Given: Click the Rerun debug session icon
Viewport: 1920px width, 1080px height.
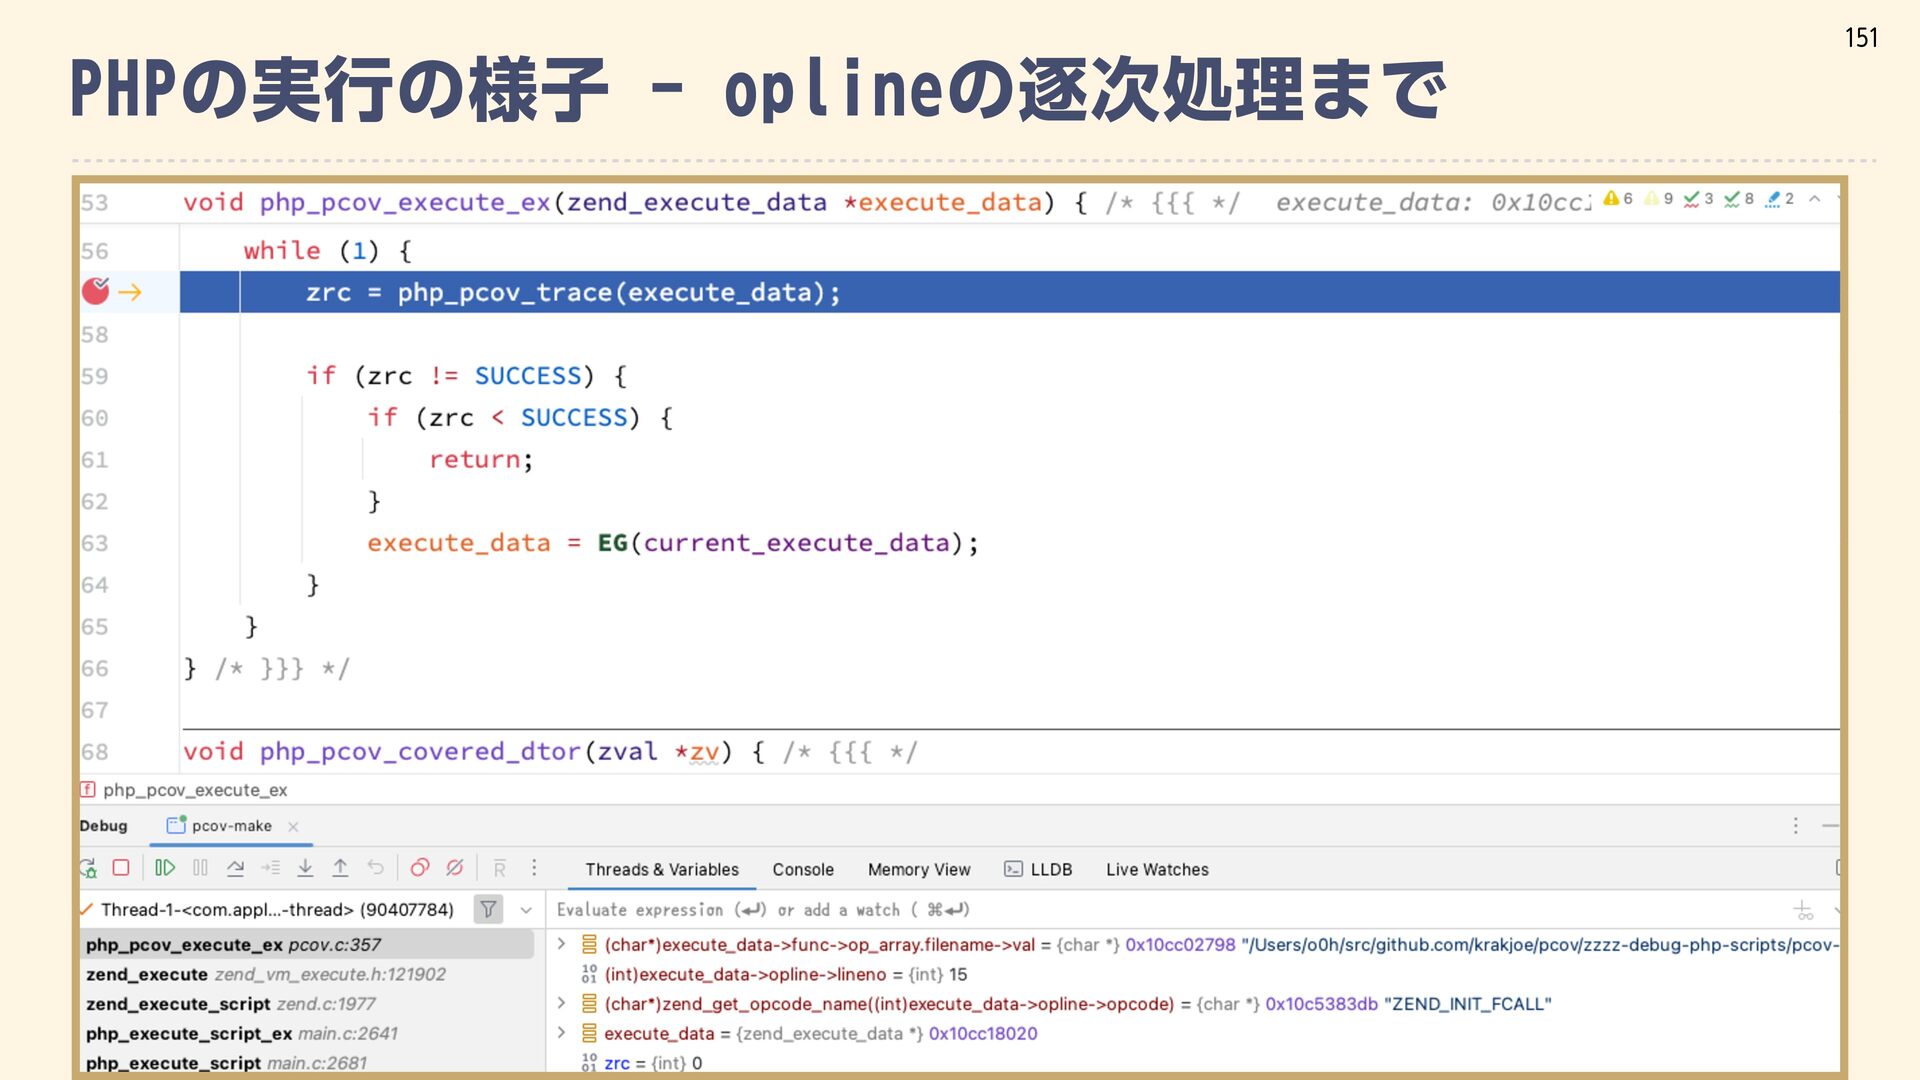Looking at the screenshot, I should click(89, 868).
